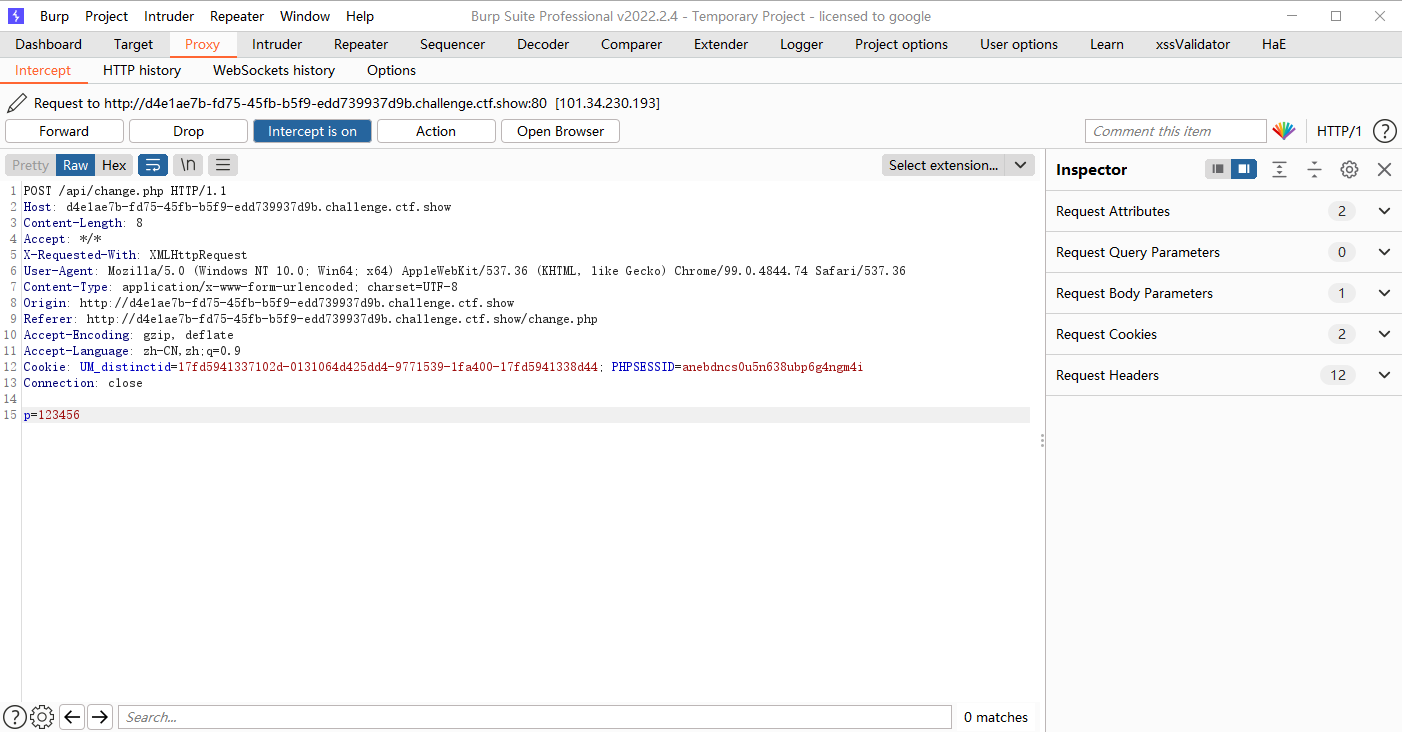
Task: Open the highlight color picker icon
Action: coord(1284,131)
